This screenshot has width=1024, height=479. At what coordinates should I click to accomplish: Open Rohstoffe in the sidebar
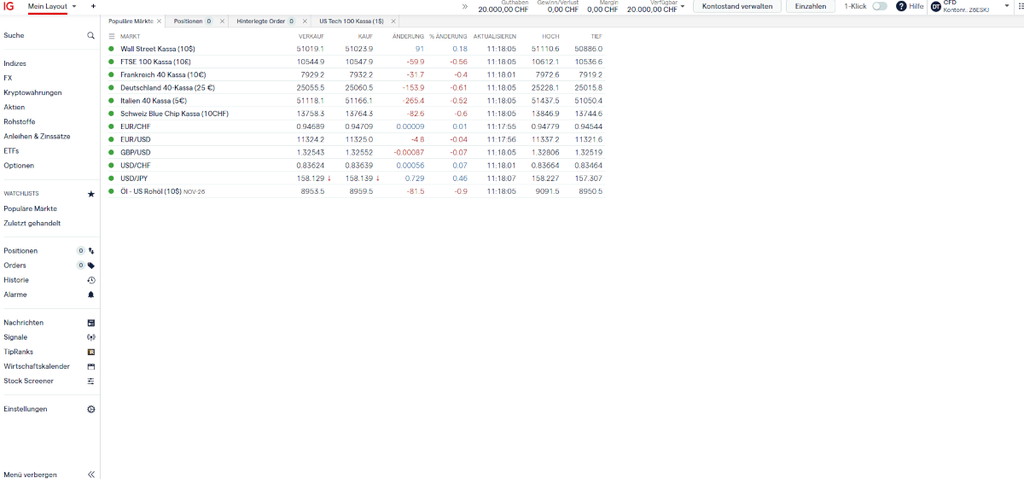click(x=20, y=122)
